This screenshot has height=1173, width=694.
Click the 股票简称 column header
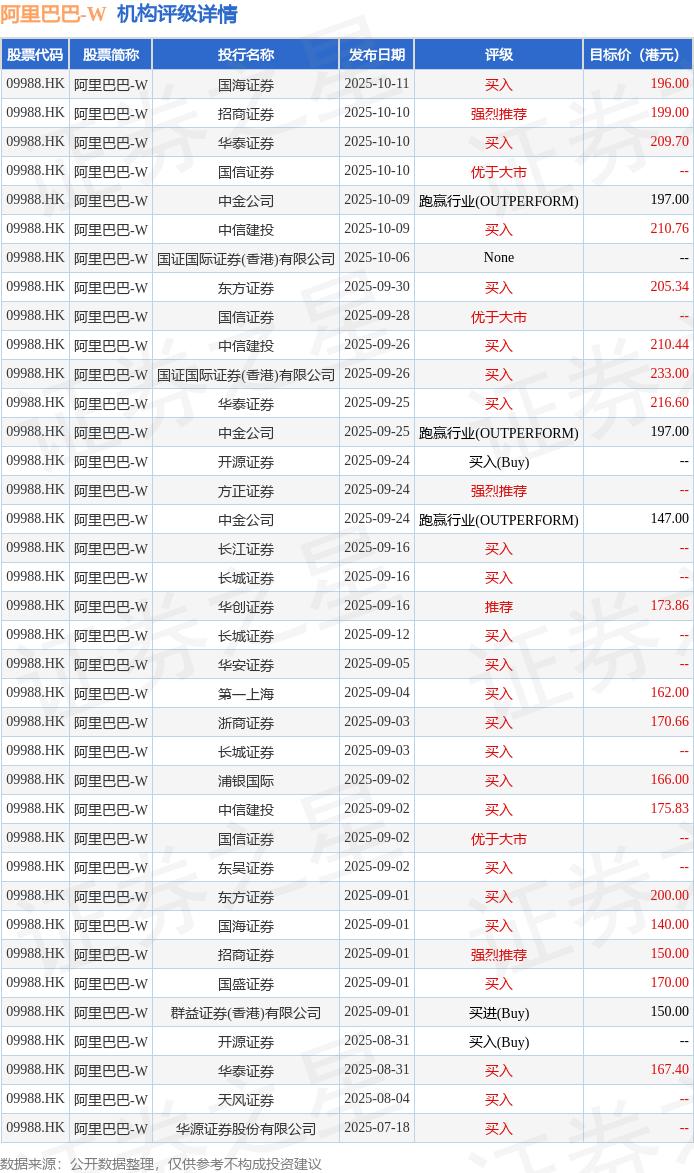pyautogui.click(x=111, y=55)
